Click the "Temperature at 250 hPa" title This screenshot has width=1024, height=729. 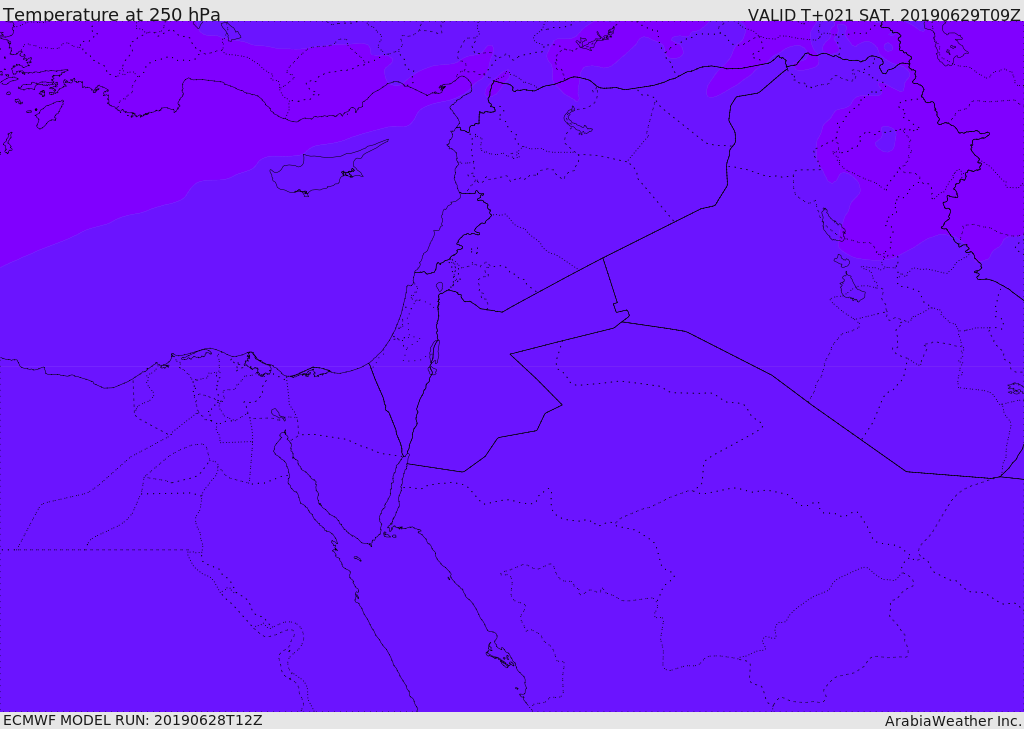pyautogui.click(x=111, y=14)
